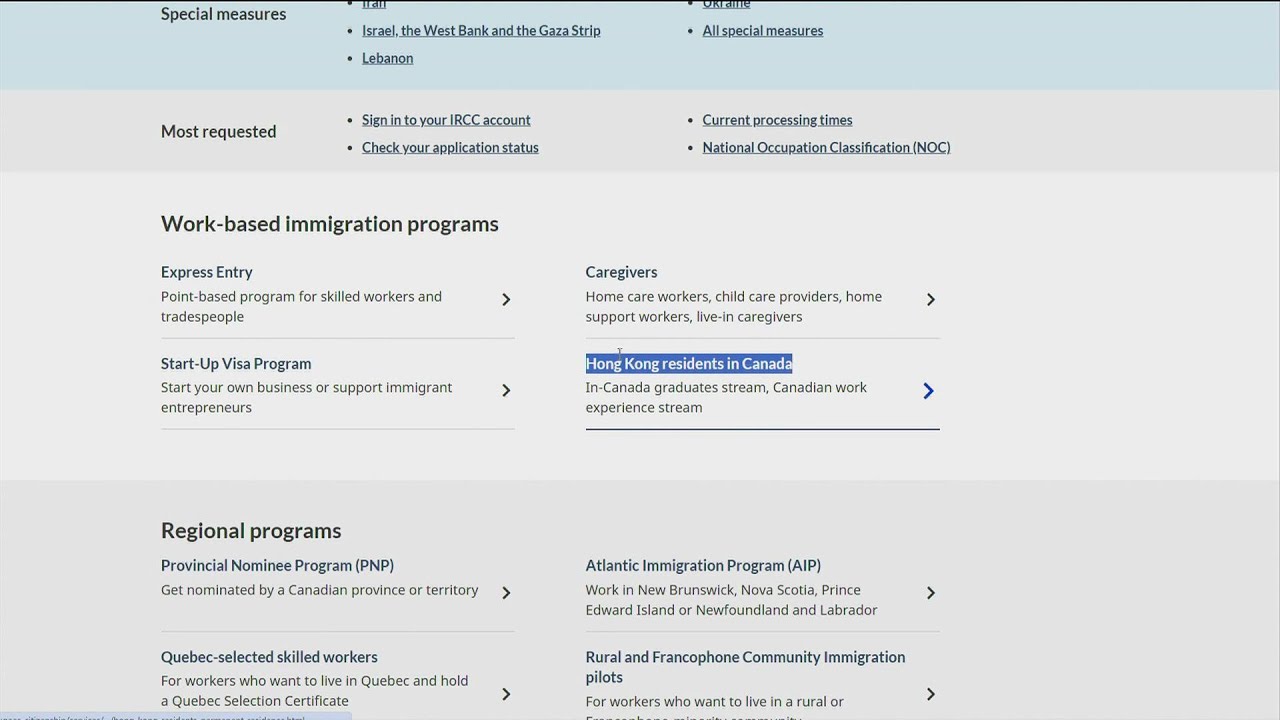Screen dimensions: 1280x720
Task: Click the Hong Kong residents chevron arrow
Action: tap(929, 391)
